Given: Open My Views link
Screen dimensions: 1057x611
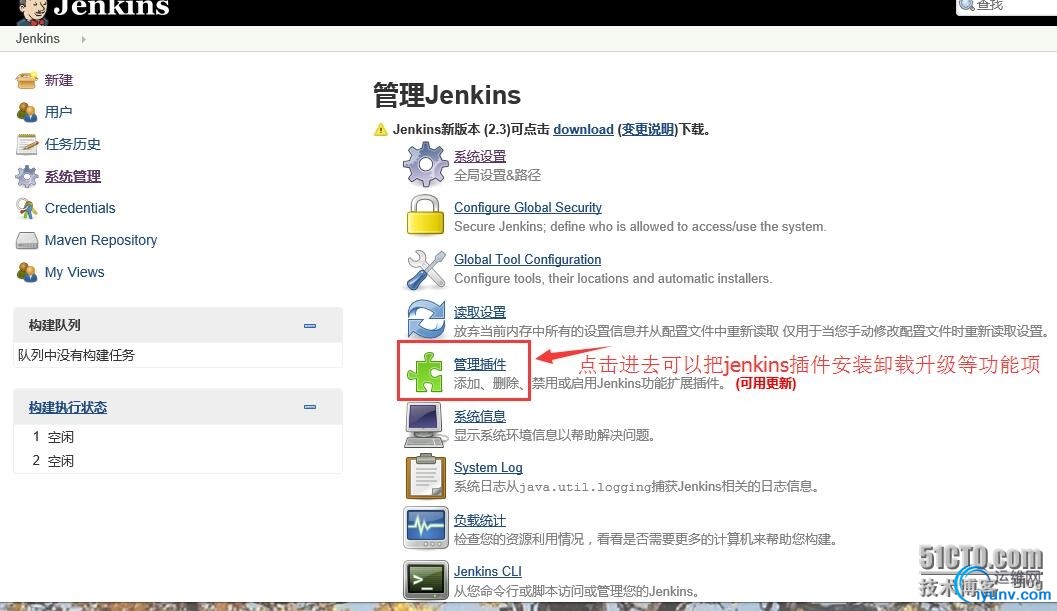Looking at the screenshot, I should (75, 272).
